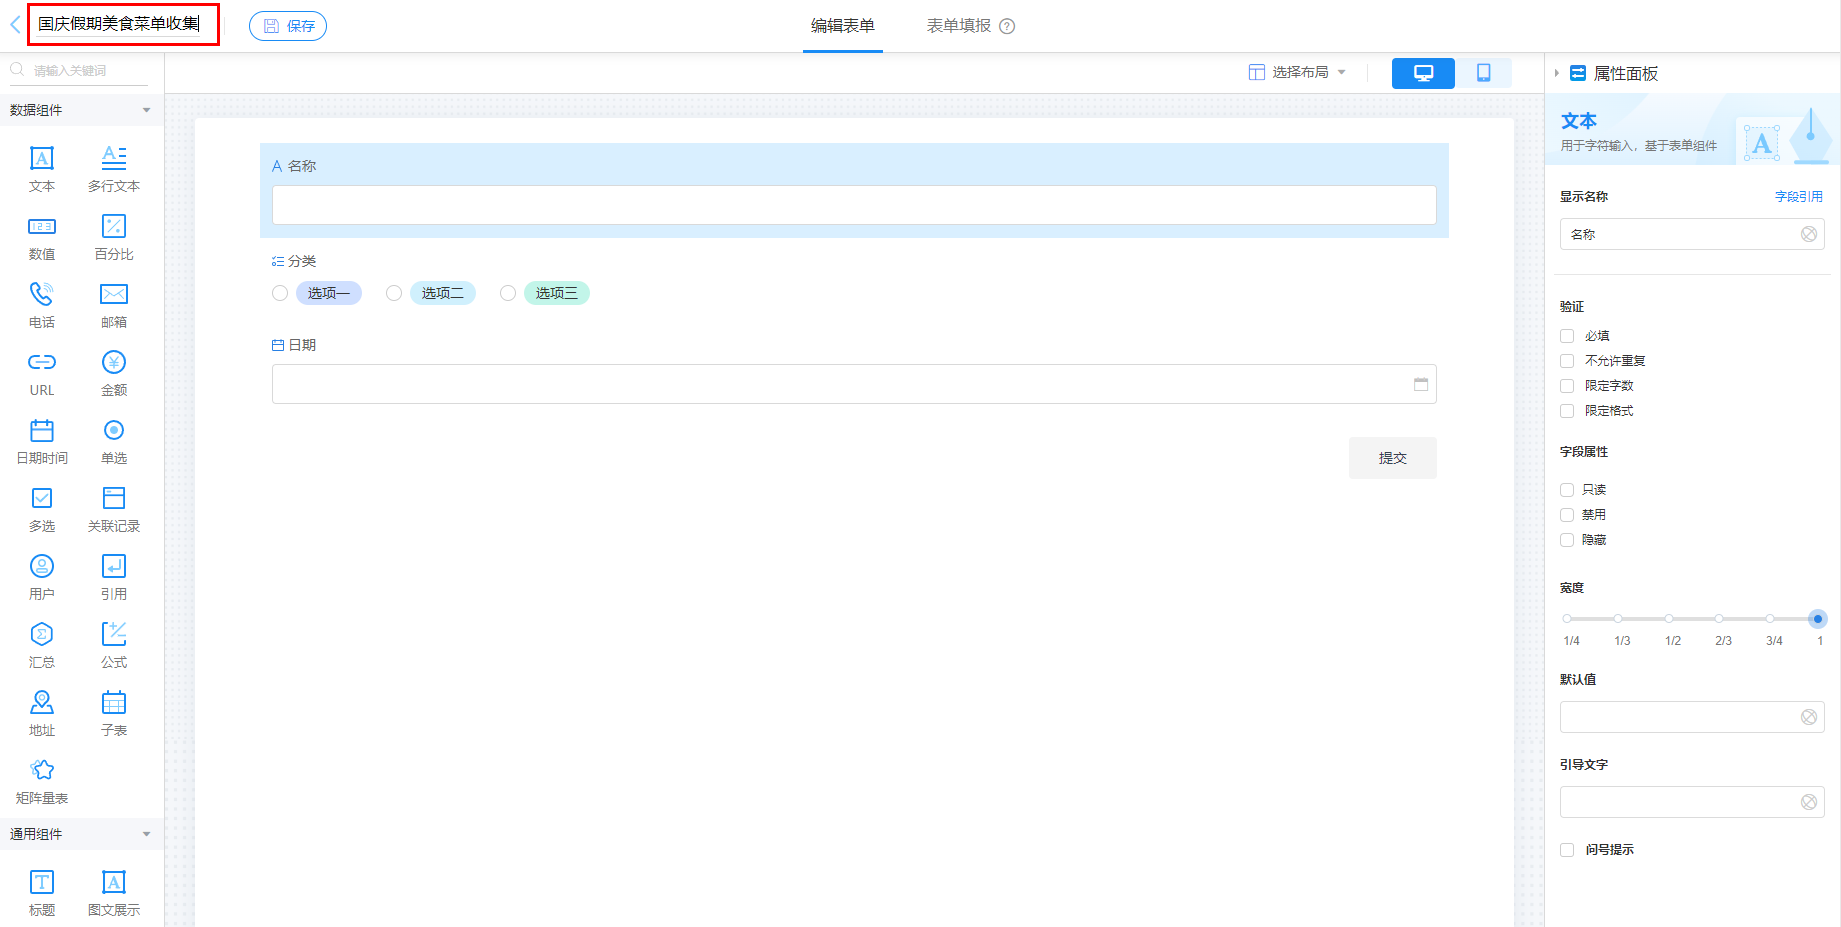Switch to the 编辑表单 tab
Viewport: 1841px width, 927px height.
pos(843,26)
